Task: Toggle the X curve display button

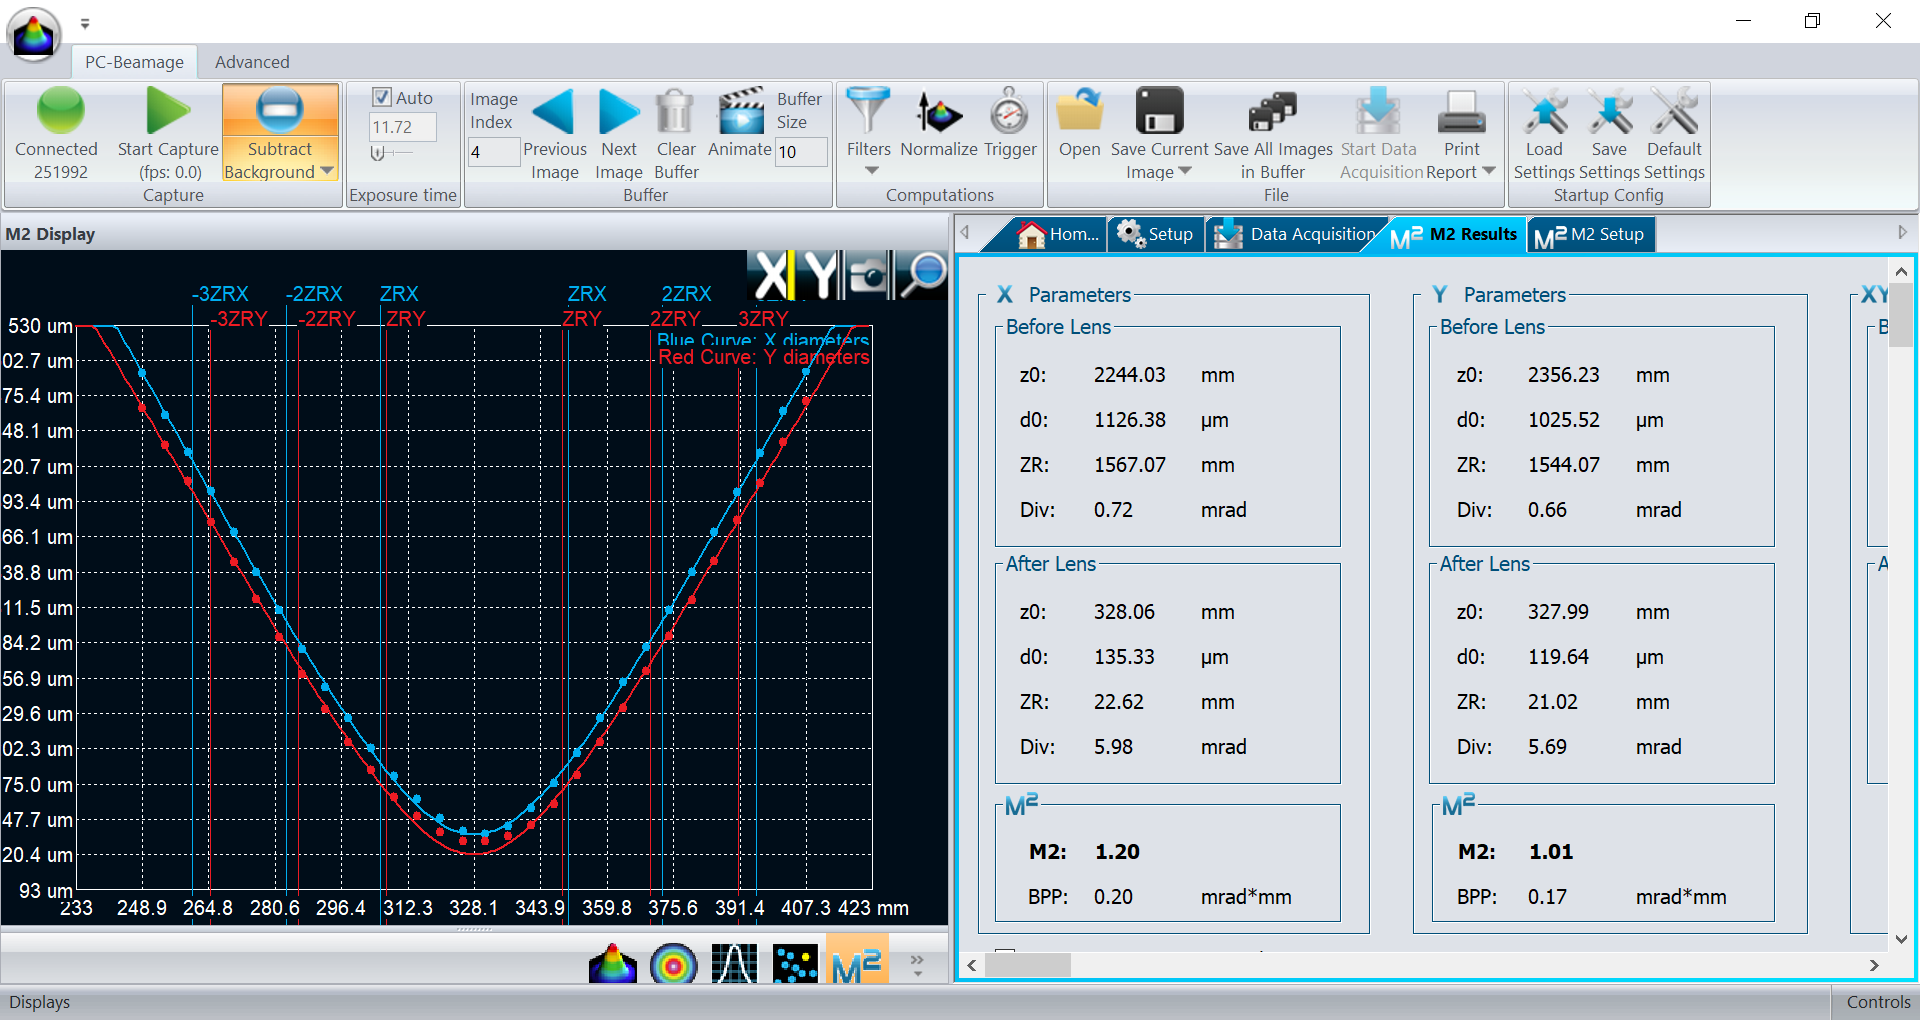Action: click(771, 275)
